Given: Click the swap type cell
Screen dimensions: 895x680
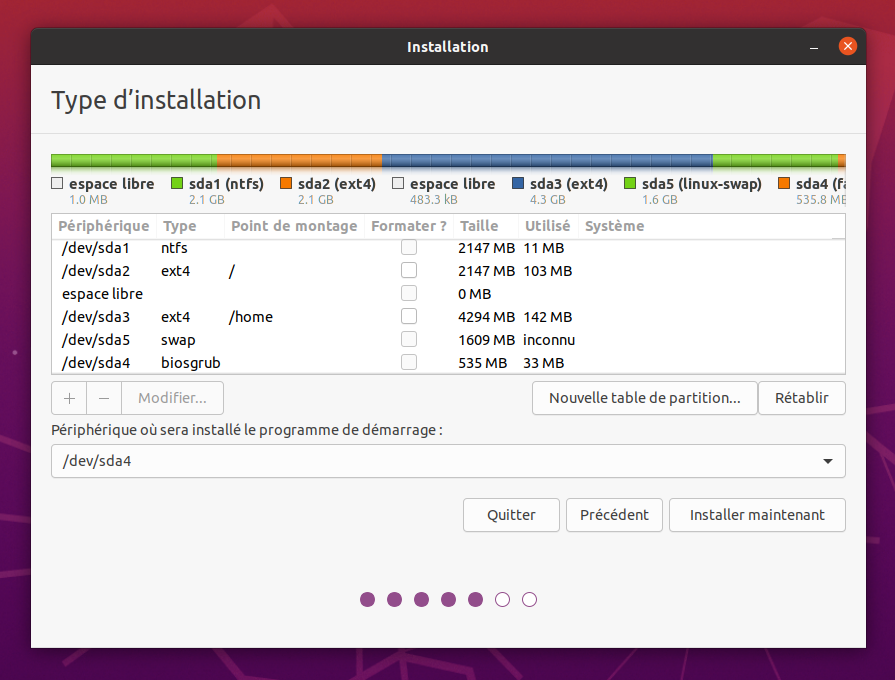Looking at the screenshot, I should [178, 340].
